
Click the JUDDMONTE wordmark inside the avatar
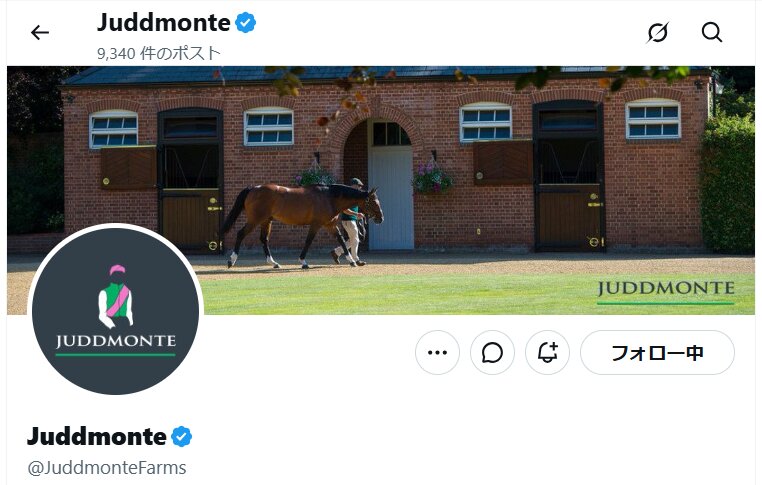point(116,342)
